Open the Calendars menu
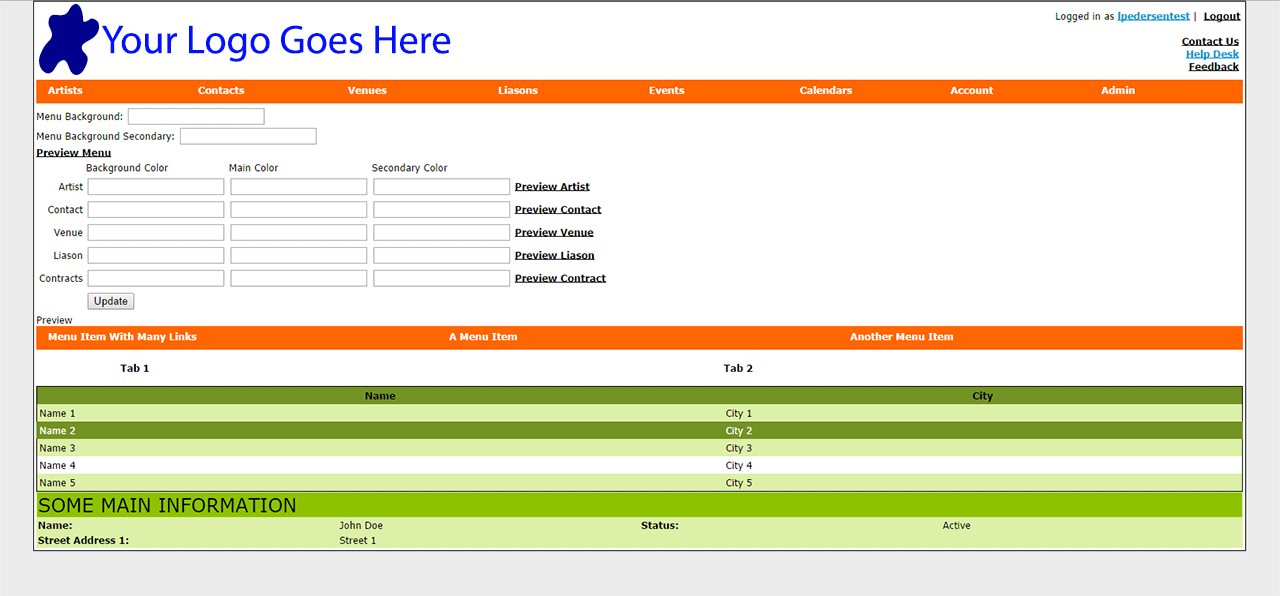This screenshot has width=1280, height=596. pyautogui.click(x=825, y=91)
